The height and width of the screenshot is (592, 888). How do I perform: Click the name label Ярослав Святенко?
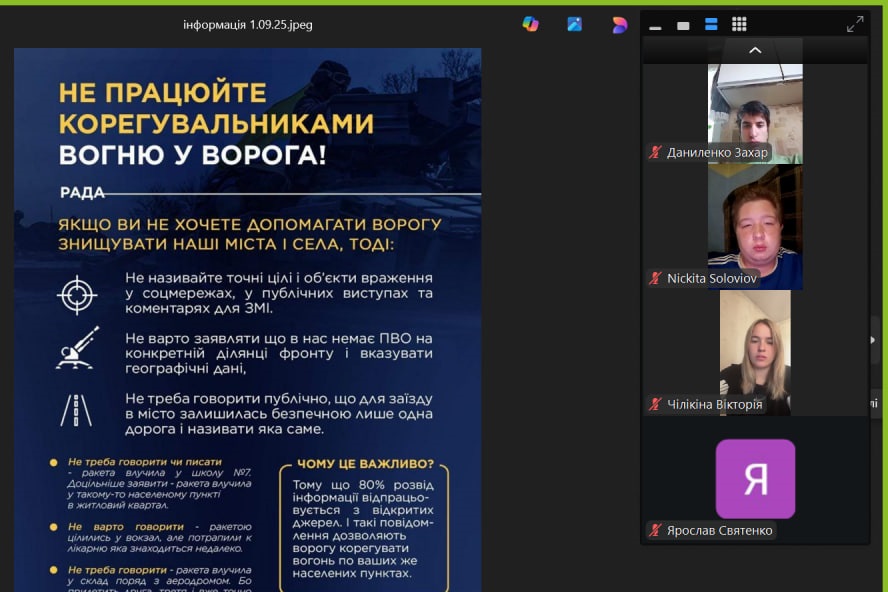tap(719, 530)
